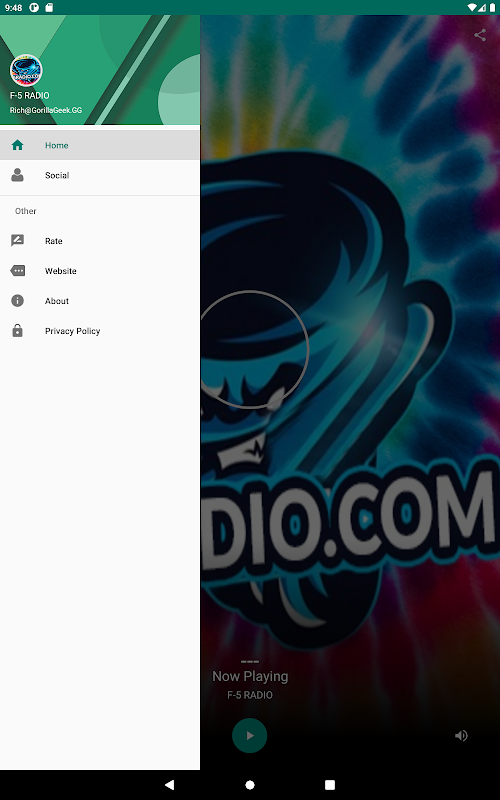Click the F-5 RADIO station name under Now Playing
500x800 pixels.
[250, 695]
